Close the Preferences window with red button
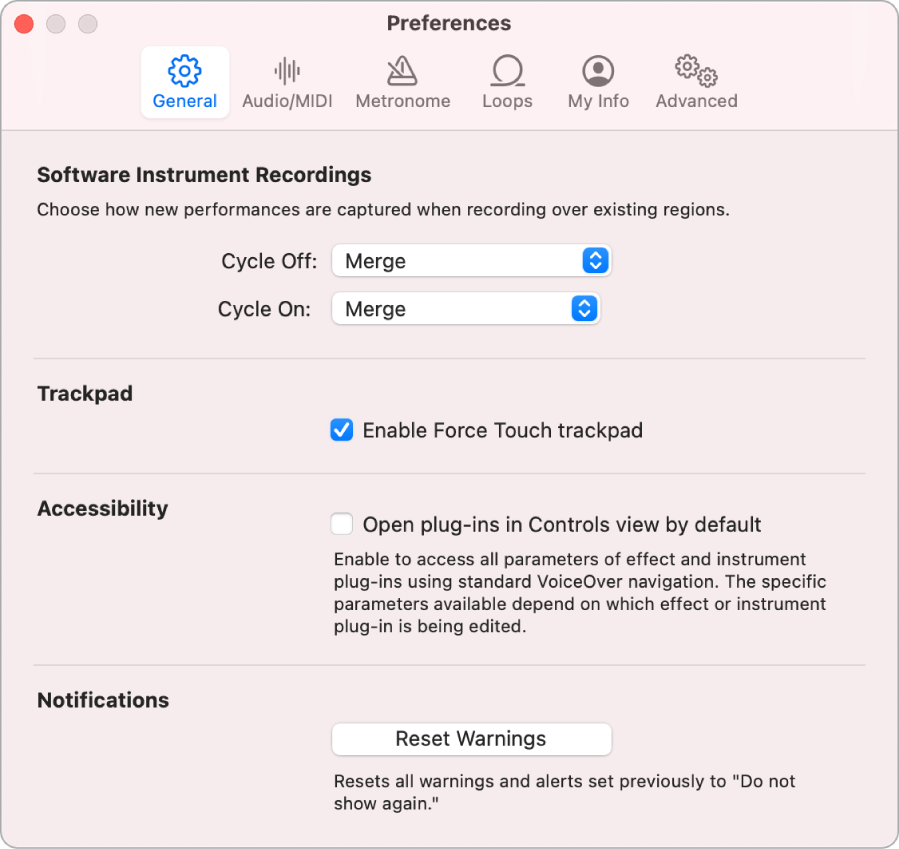 click(23, 23)
